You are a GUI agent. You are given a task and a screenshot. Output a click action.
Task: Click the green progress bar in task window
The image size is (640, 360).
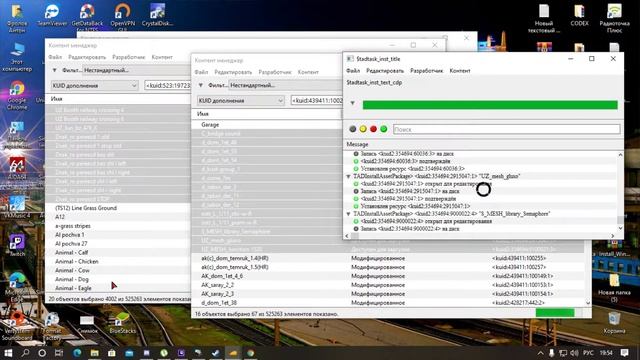pos(490,105)
